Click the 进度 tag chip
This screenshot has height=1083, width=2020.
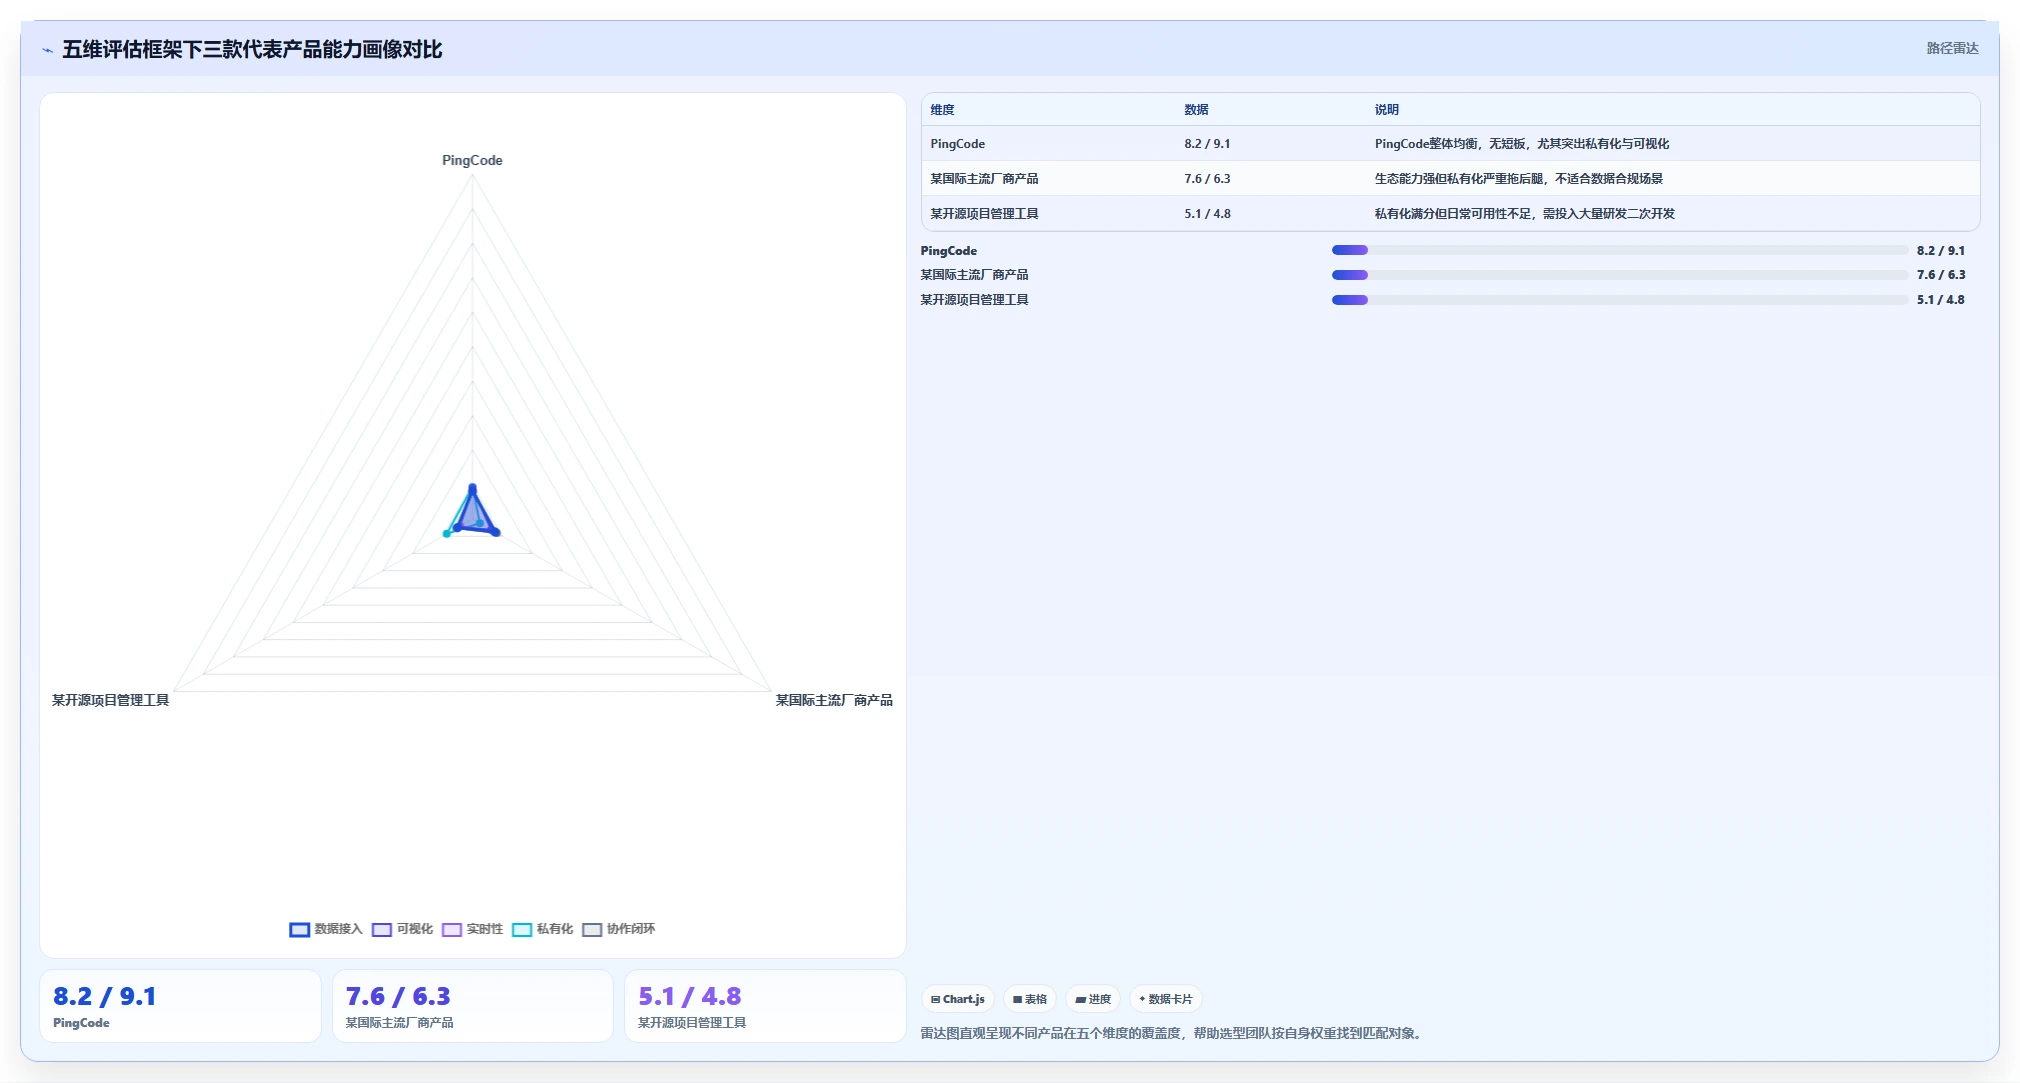[x=1093, y=999]
